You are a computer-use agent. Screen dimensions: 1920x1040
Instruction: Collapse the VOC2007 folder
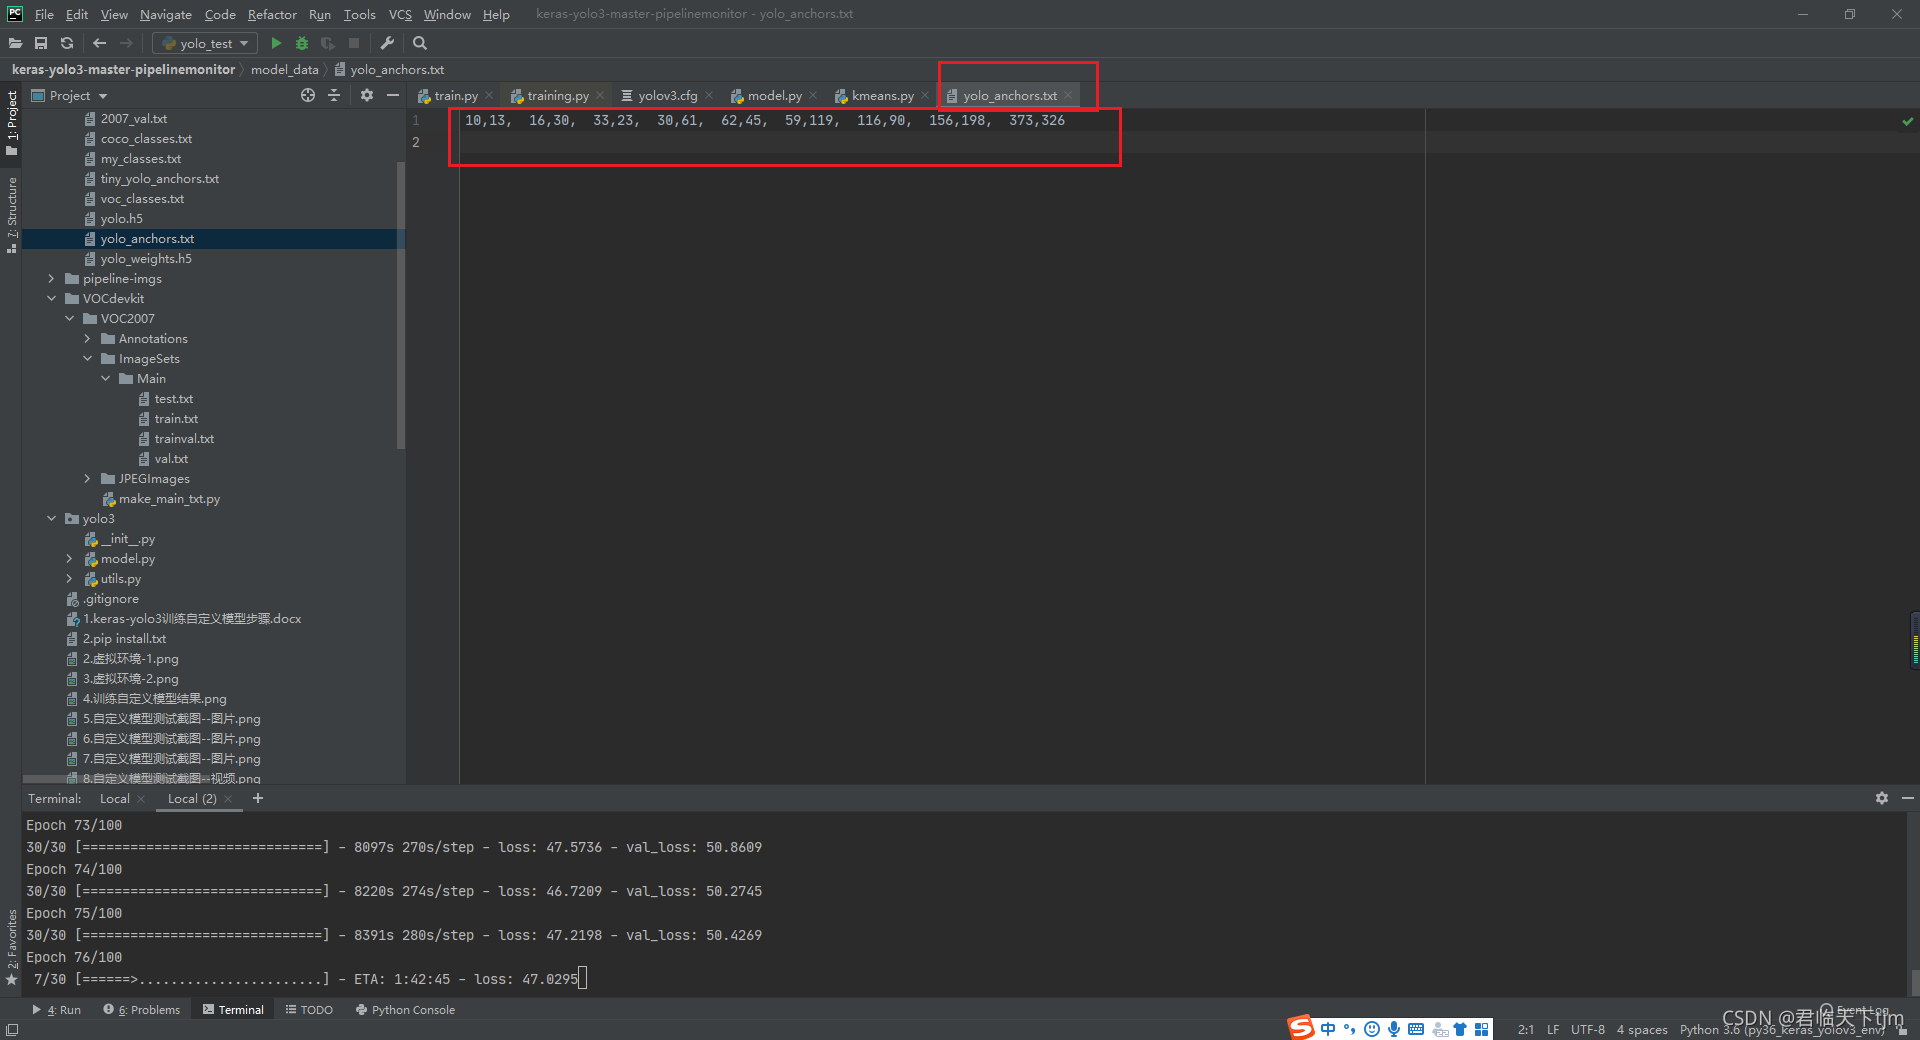(x=69, y=319)
